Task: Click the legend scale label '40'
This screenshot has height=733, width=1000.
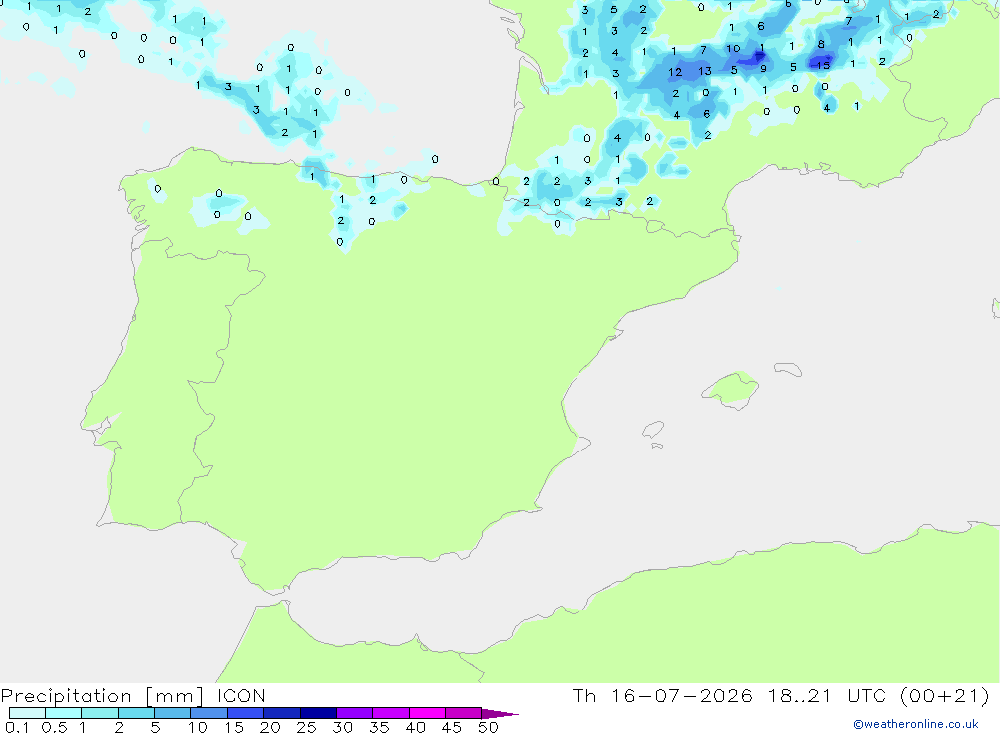Action: click(416, 727)
